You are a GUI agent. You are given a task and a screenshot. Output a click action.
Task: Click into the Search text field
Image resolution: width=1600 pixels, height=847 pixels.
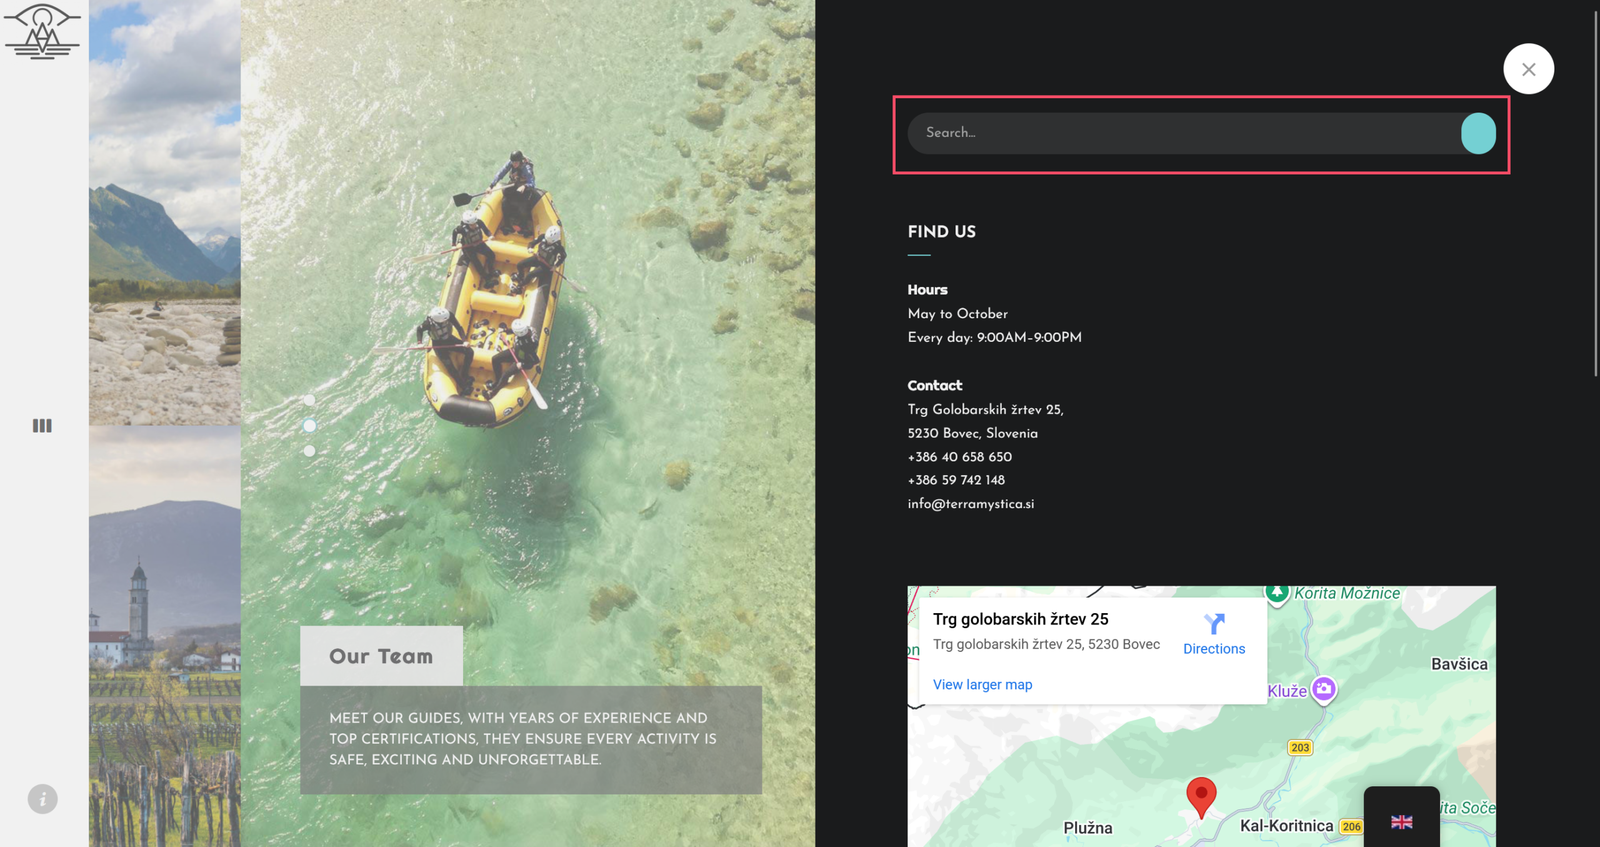1180,133
